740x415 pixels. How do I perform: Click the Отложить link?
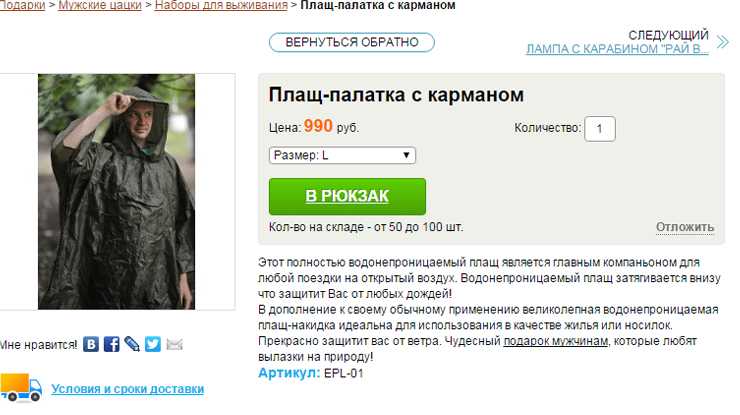point(685,227)
